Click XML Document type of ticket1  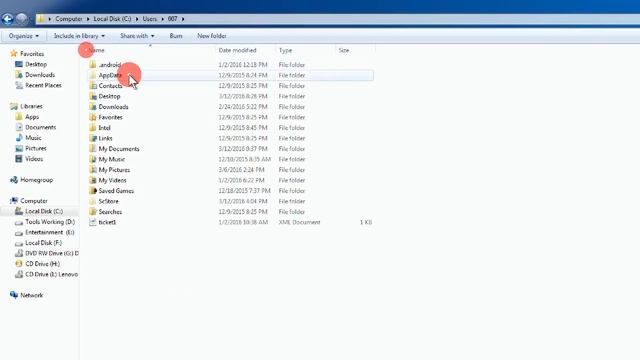300,222
